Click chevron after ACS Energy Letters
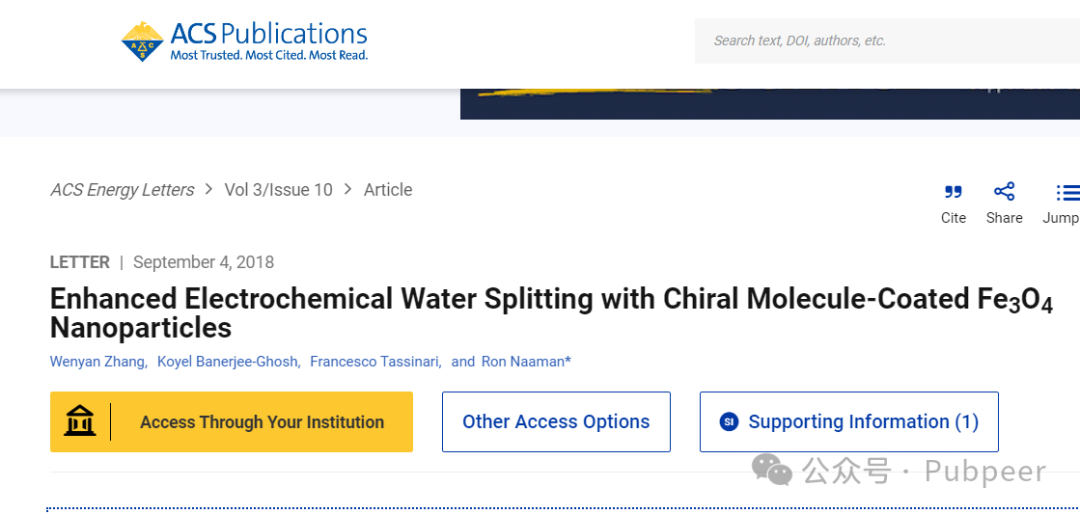This screenshot has height=514, width=1080. coord(209,189)
